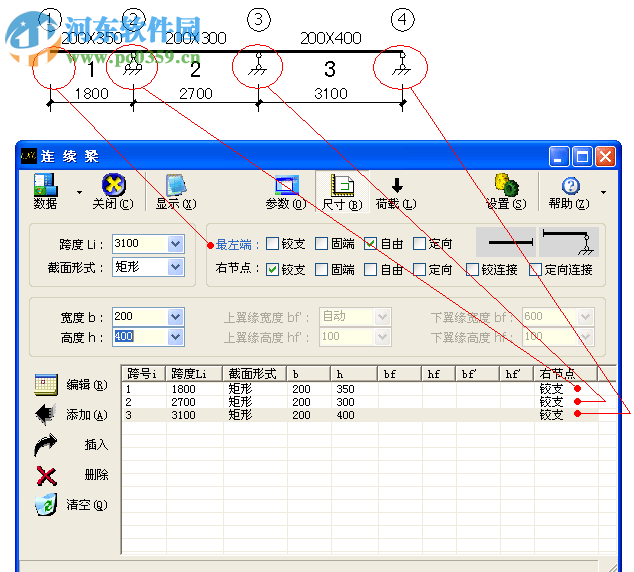Uncheck 自由 for 最左端

click(370, 244)
